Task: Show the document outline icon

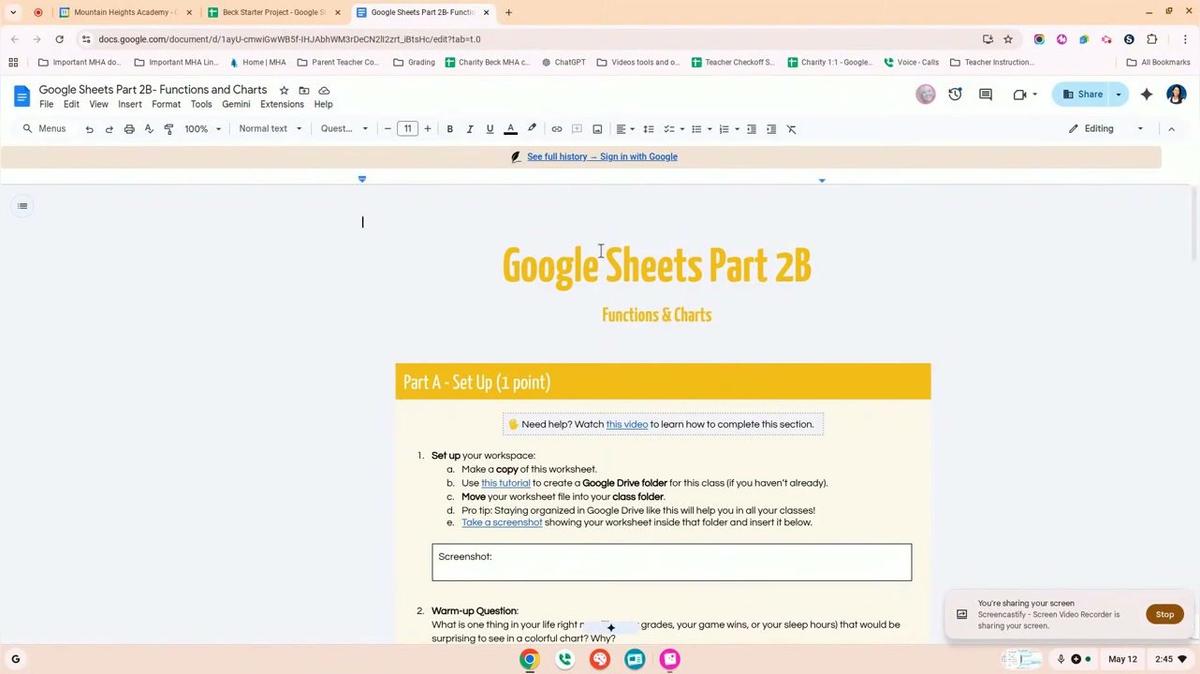Action: click(x=22, y=206)
